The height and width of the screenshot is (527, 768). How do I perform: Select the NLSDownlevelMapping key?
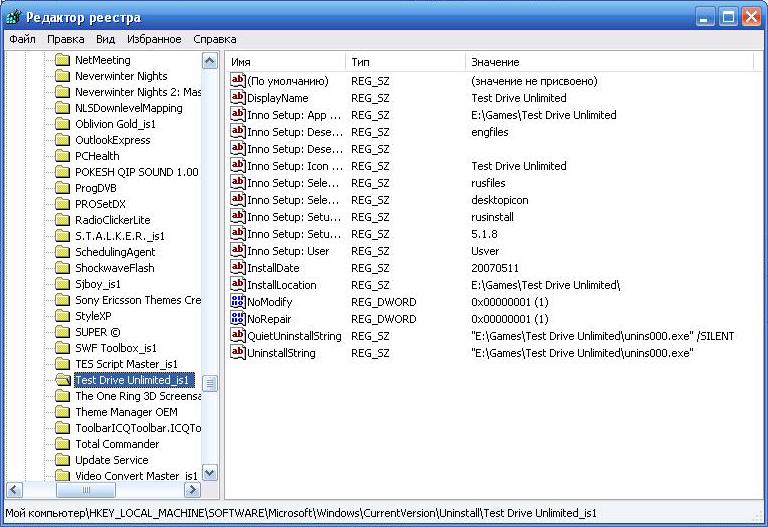(x=129, y=108)
